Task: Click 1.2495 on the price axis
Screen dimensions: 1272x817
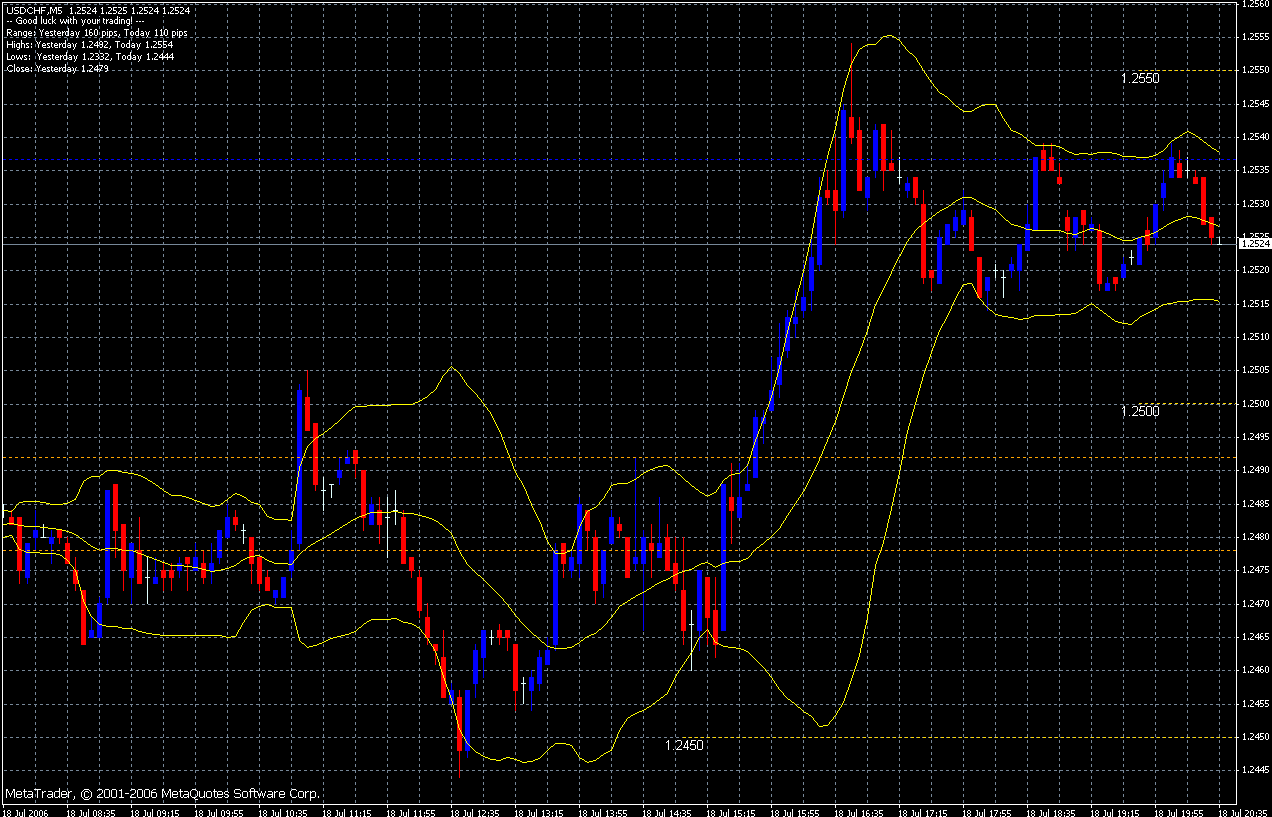Action: coord(1256,436)
